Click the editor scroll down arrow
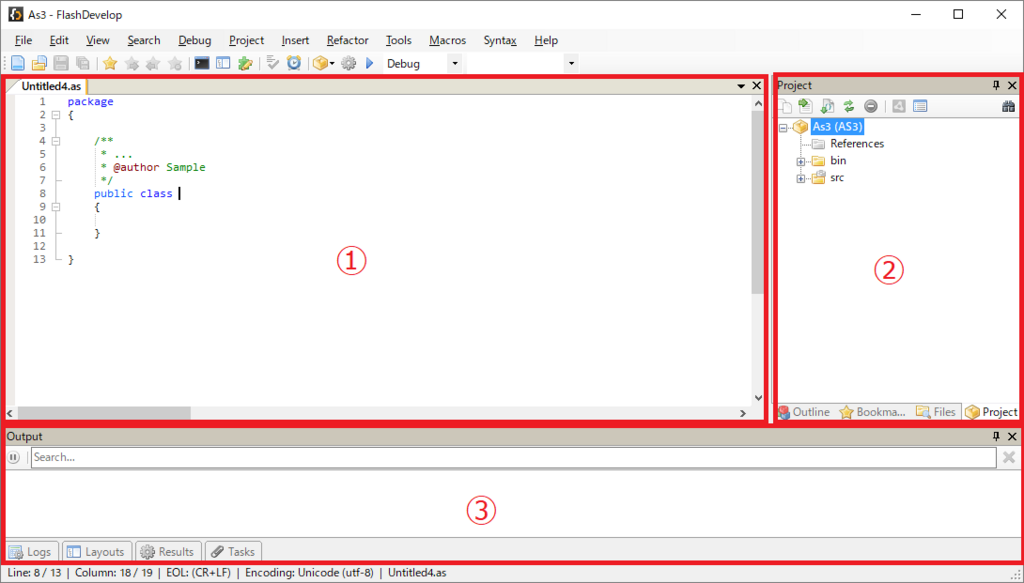 (x=758, y=398)
